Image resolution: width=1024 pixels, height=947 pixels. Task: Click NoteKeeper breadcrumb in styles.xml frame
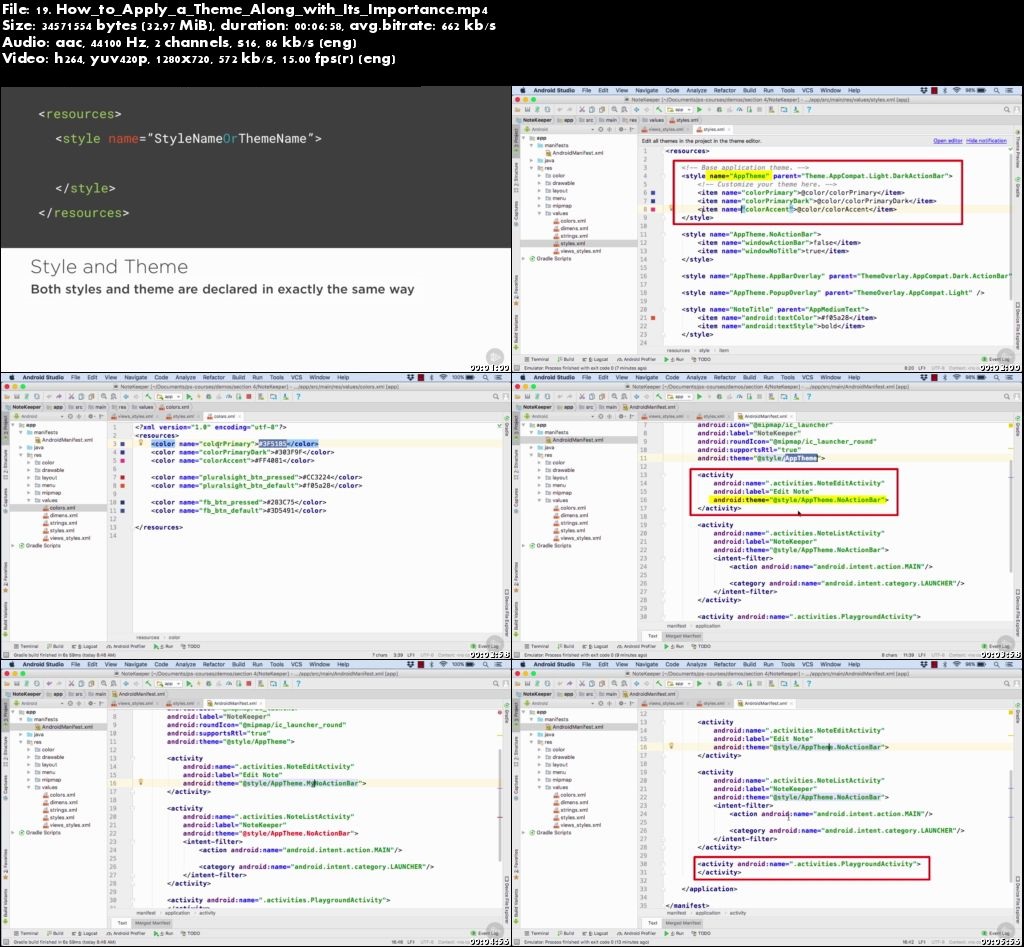click(x=535, y=120)
